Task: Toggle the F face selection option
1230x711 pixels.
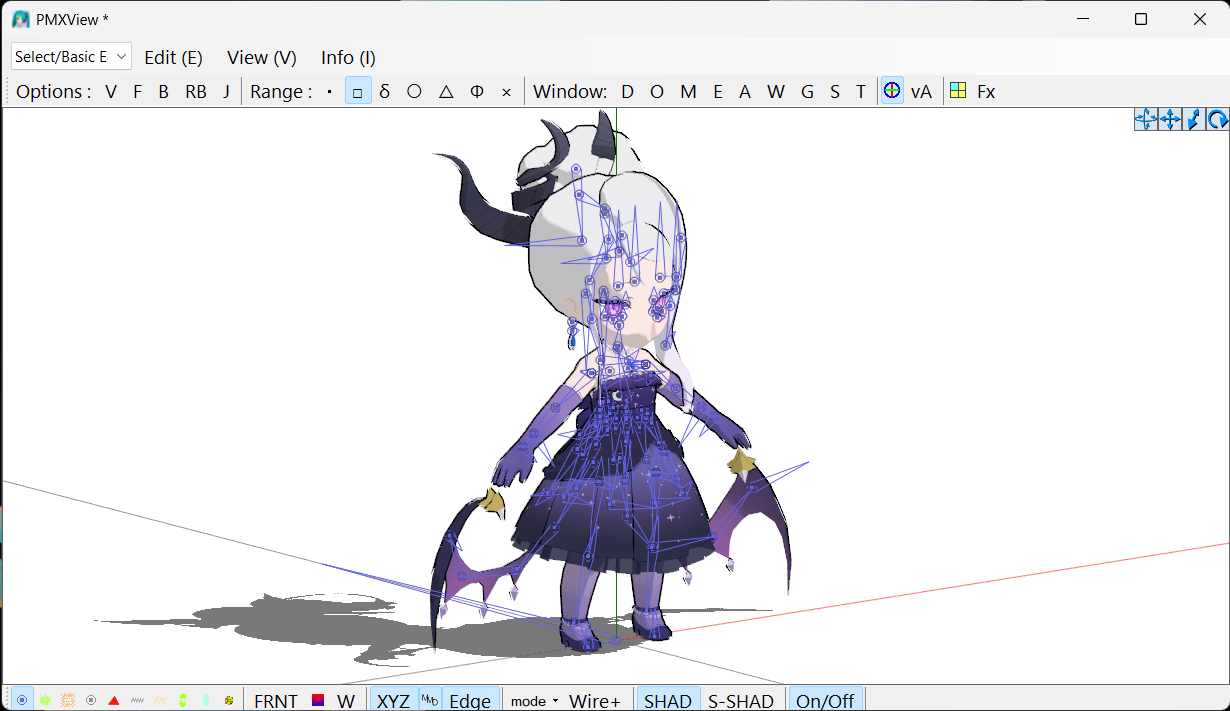Action: [x=138, y=92]
